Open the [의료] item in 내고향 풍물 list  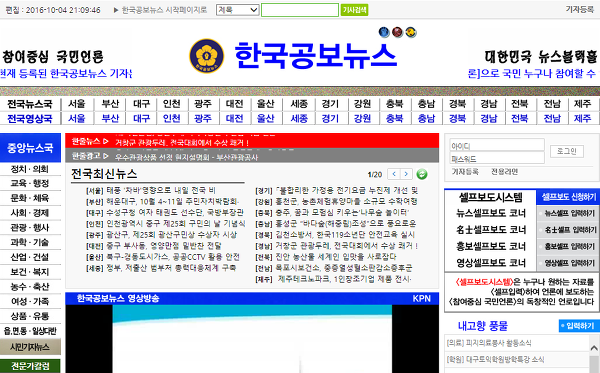tap(489, 343)
